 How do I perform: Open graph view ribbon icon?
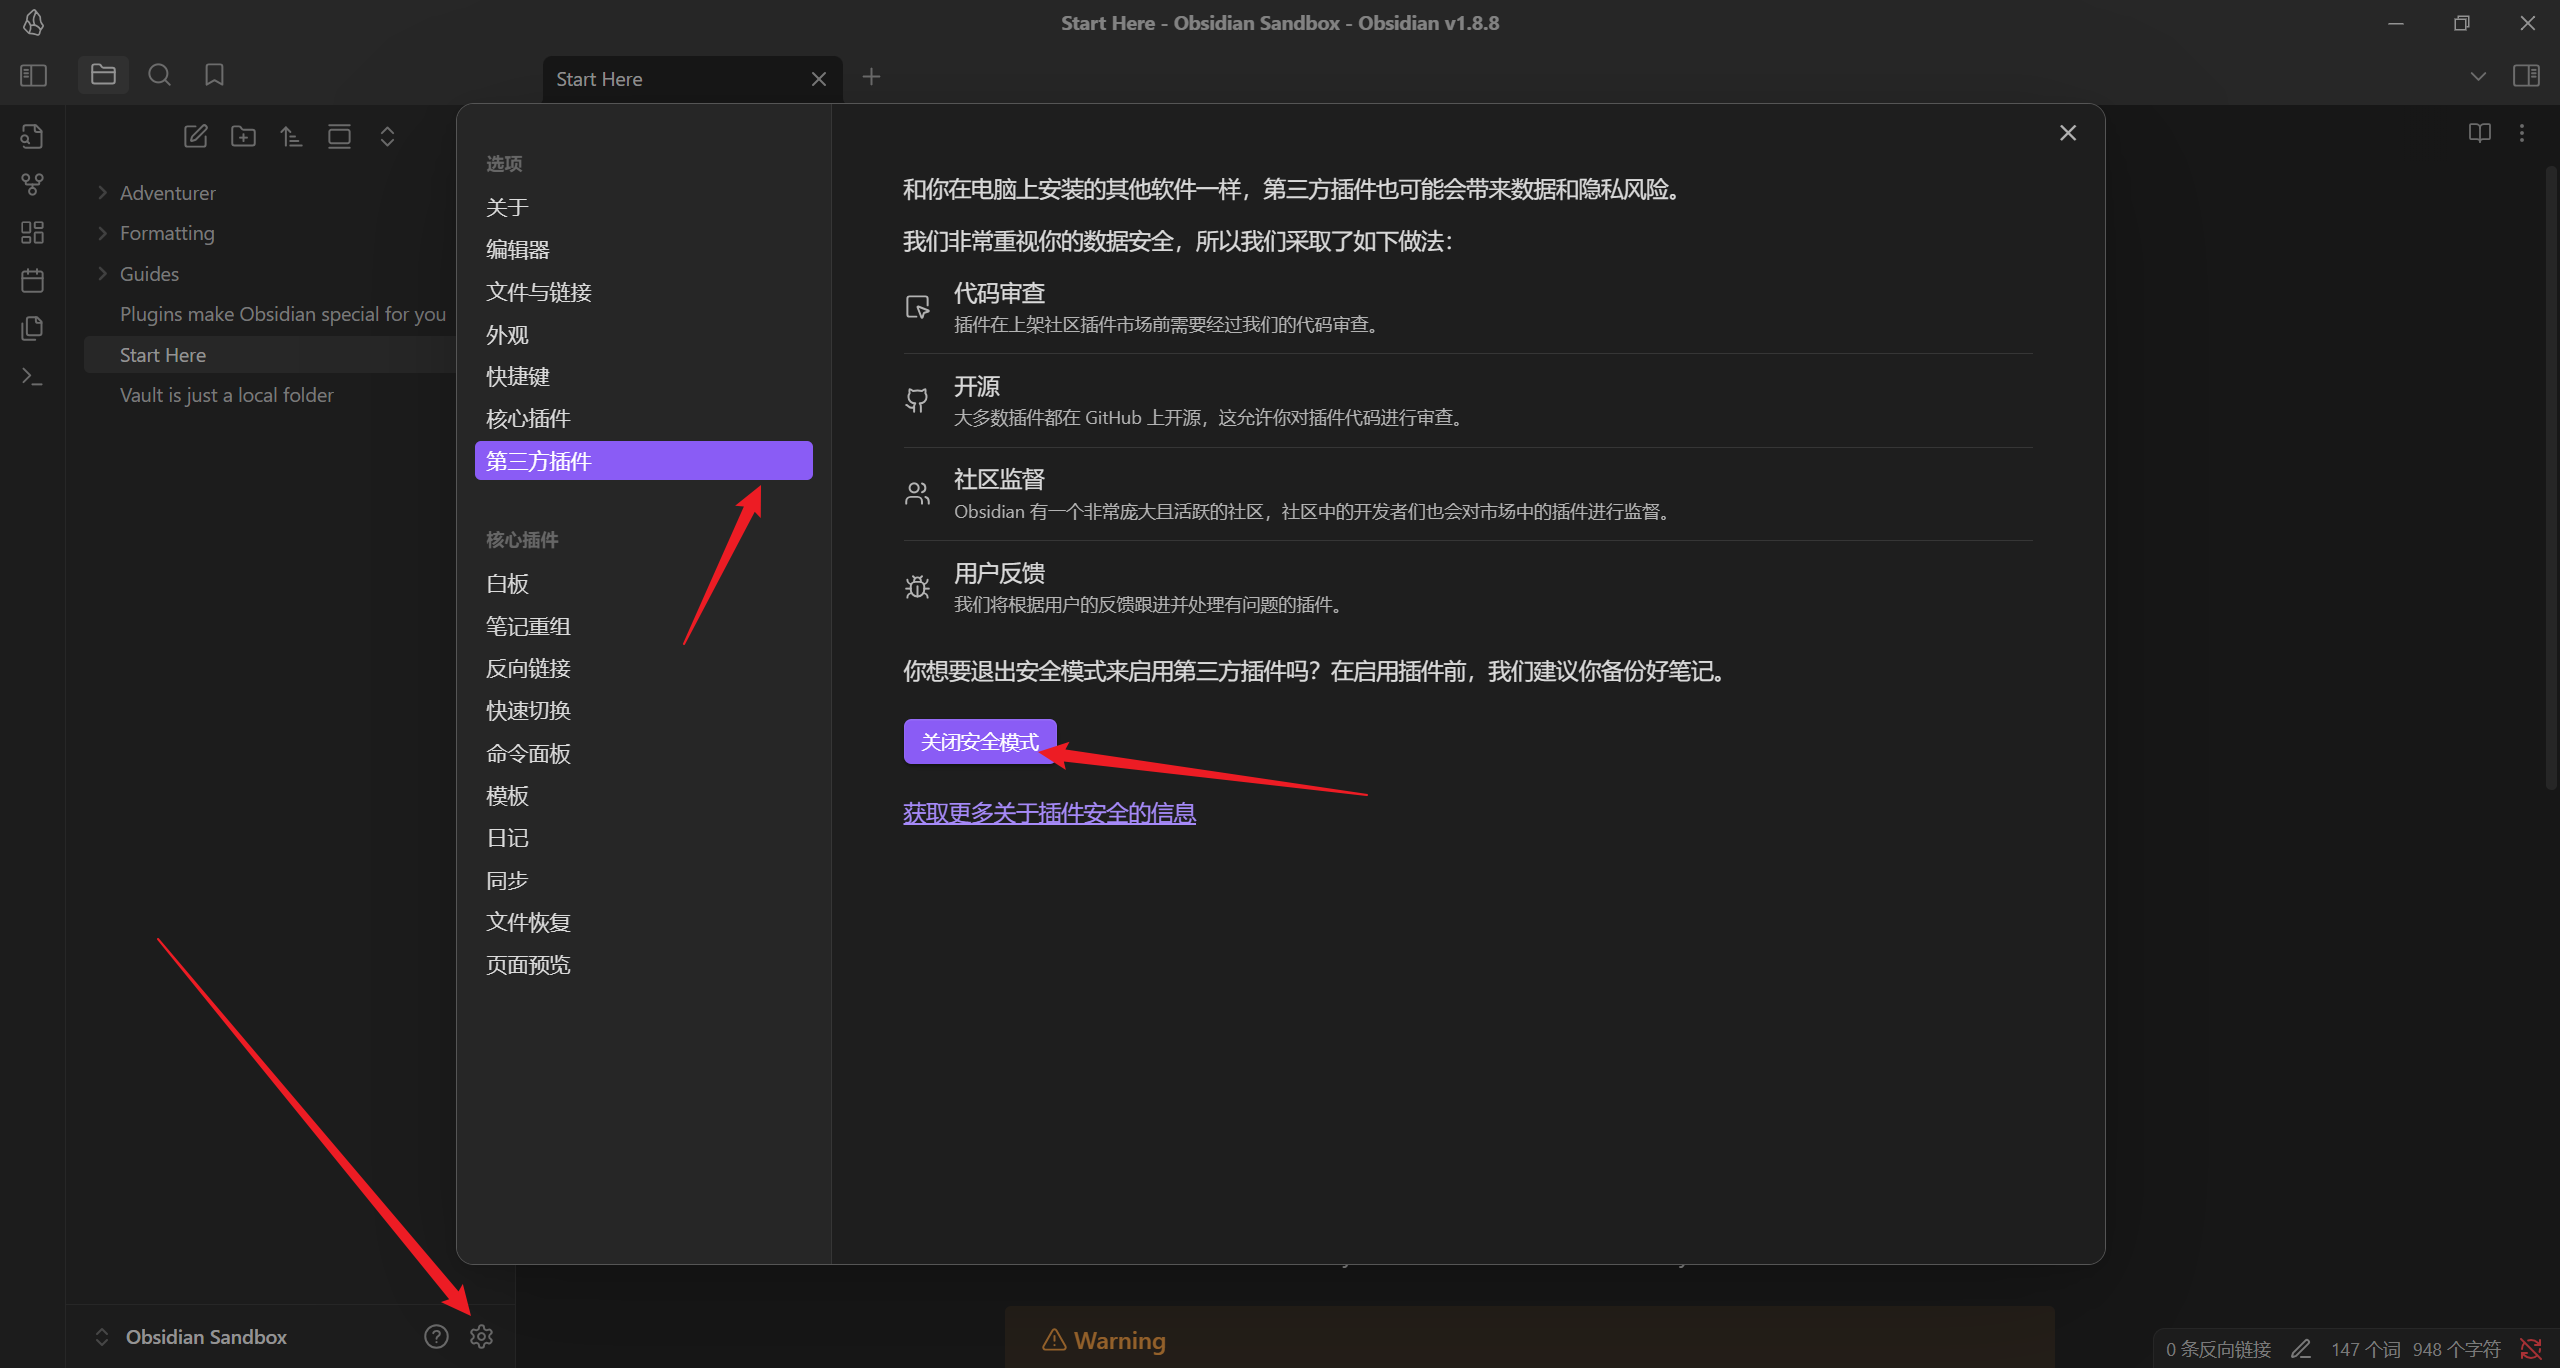tap(33, 184)
